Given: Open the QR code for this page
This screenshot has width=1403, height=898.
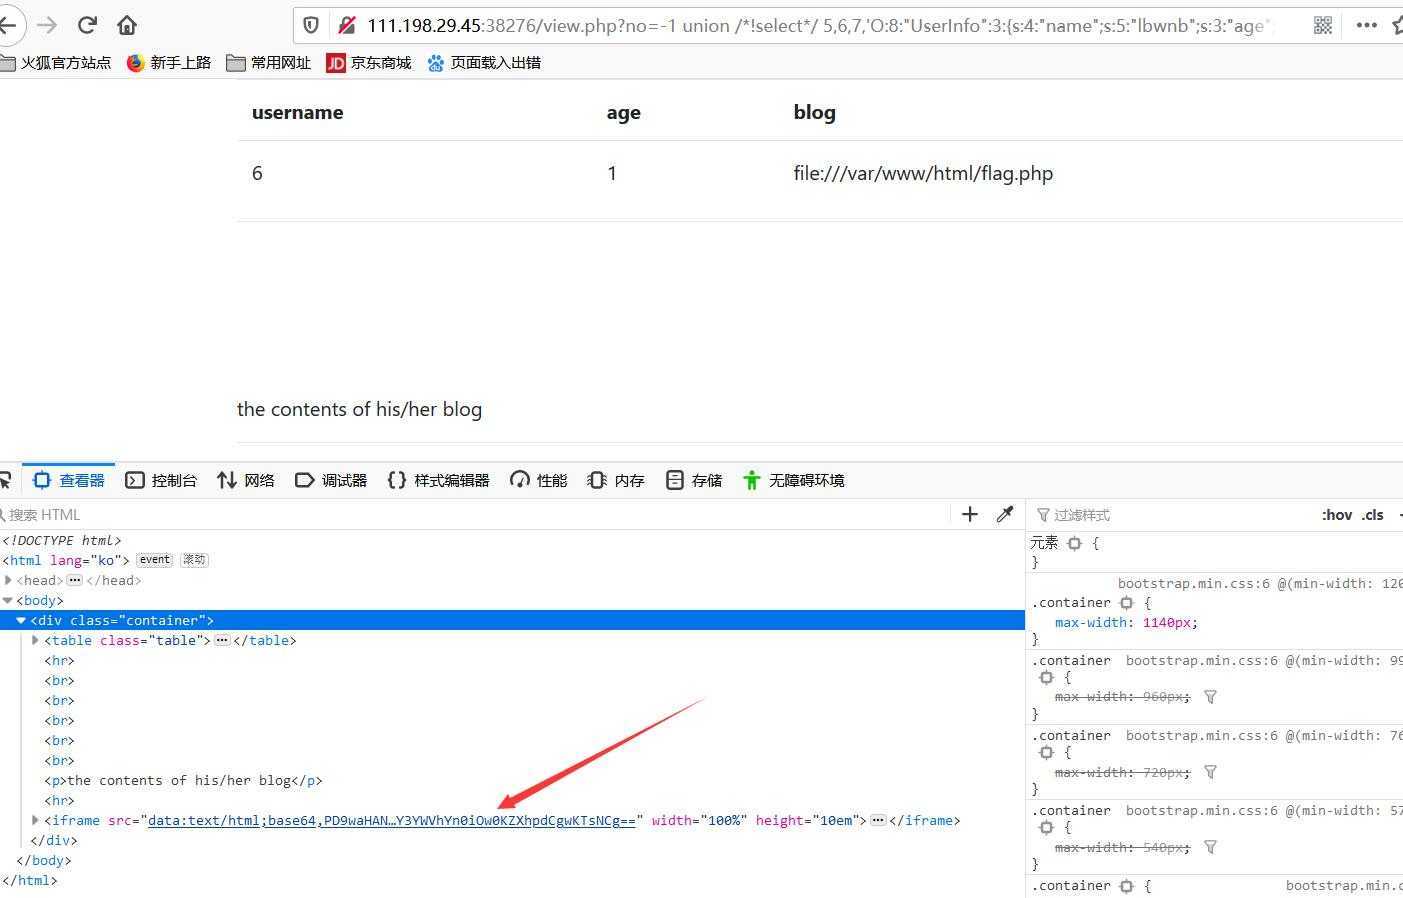Looking at the screenshot, I should (x=1323, y=25).
